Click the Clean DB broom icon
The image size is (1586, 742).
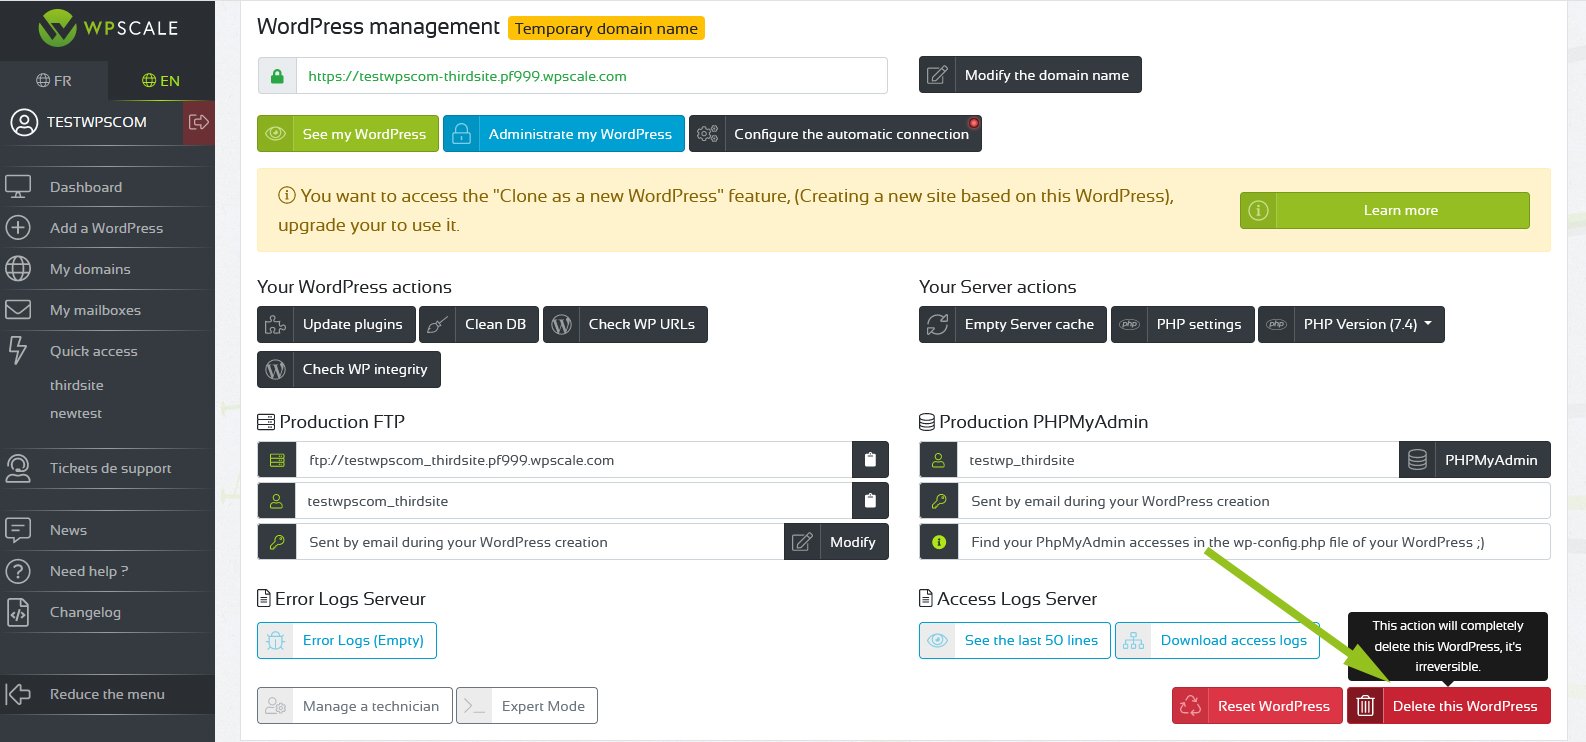(x=437, y=324)
